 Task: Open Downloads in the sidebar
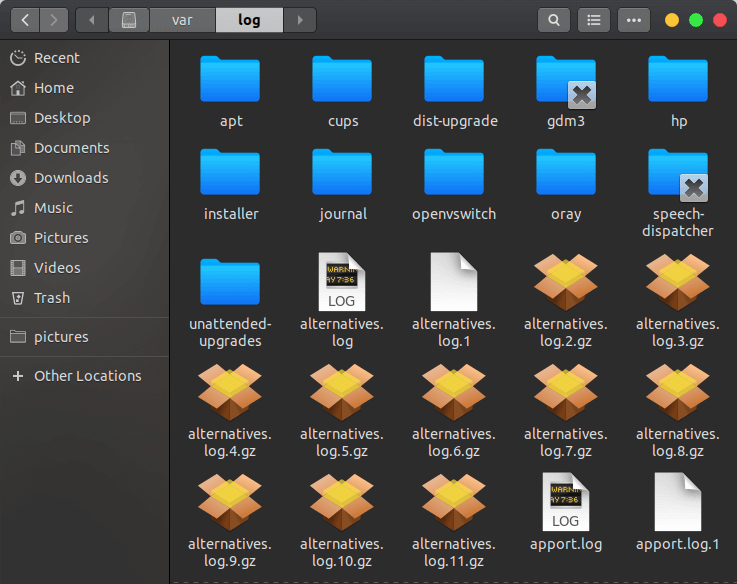(85, 178)
